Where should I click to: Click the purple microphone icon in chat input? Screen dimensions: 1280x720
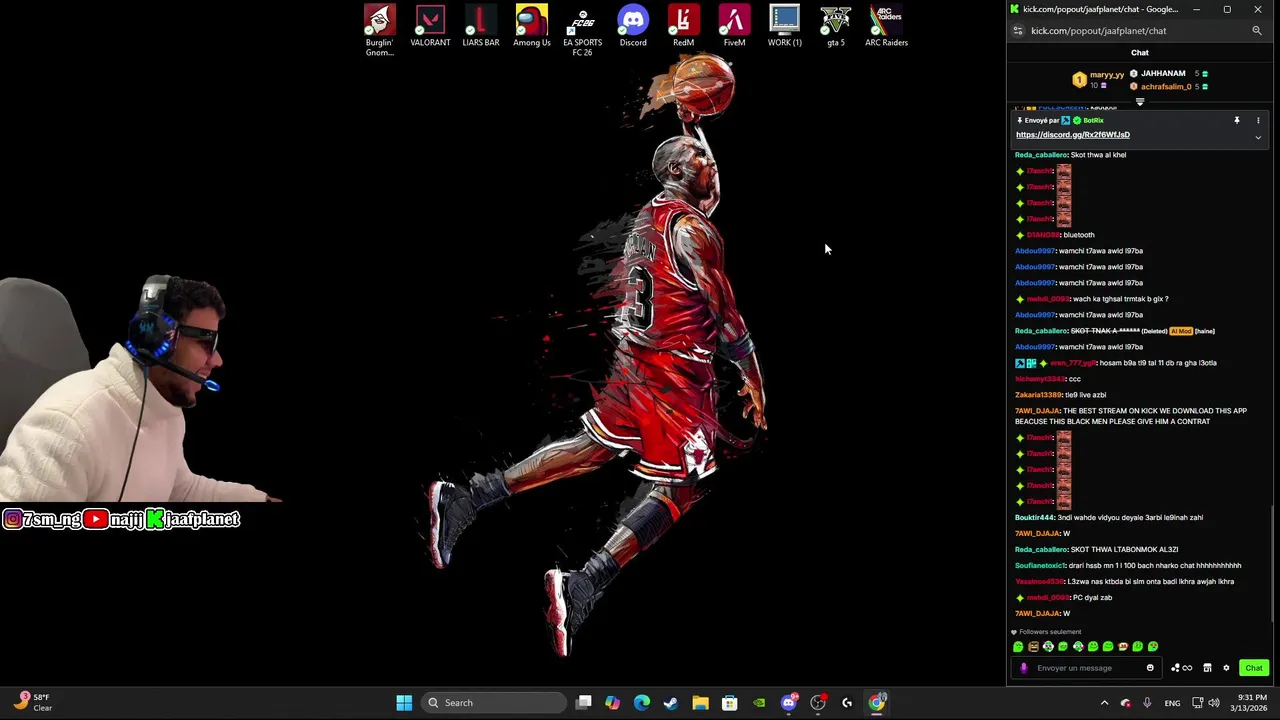(x=1023, y=668)
